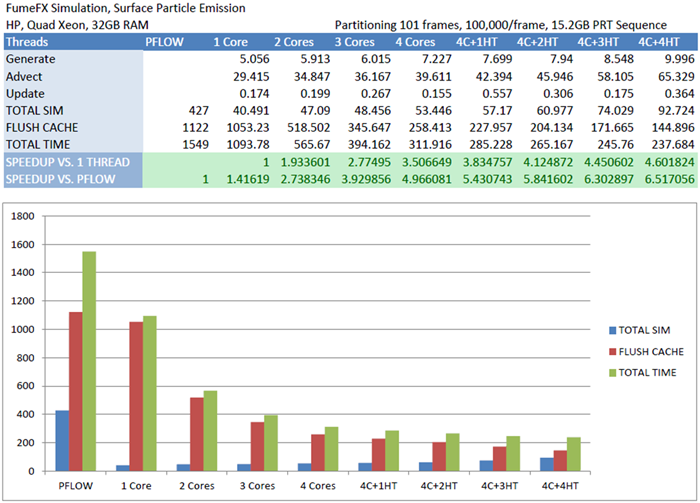The image size is (700, 503).
Task: Click the red PFLOW flush cache bar
Action: pos(75,391)
